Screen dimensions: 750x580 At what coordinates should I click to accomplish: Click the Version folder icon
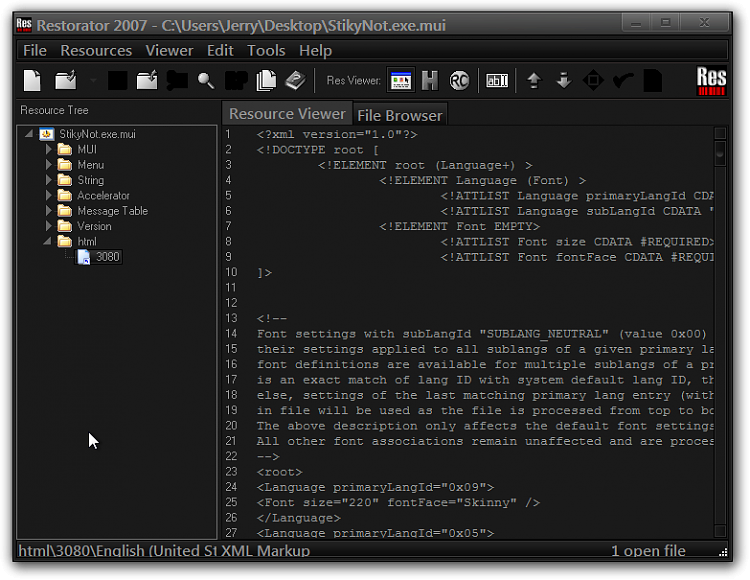click(65, 226)
